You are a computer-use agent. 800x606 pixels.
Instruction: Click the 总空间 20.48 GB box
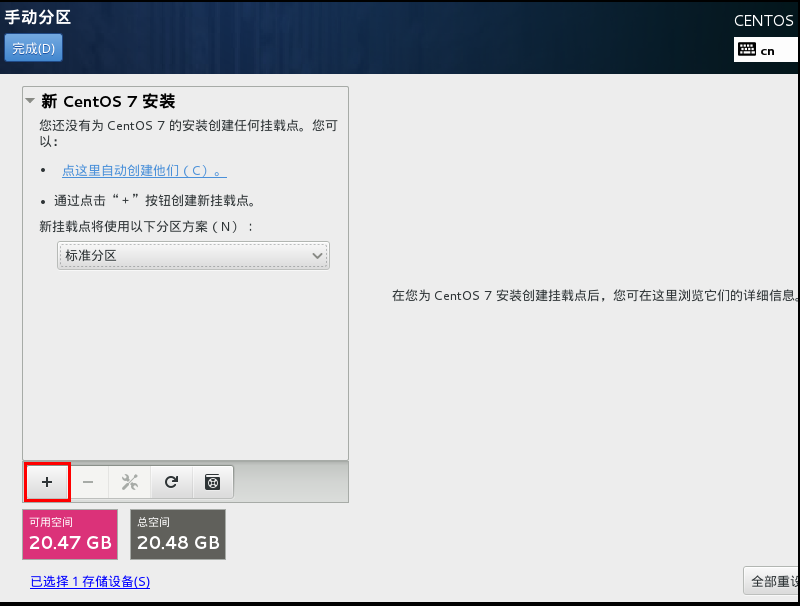click(178, 535)
